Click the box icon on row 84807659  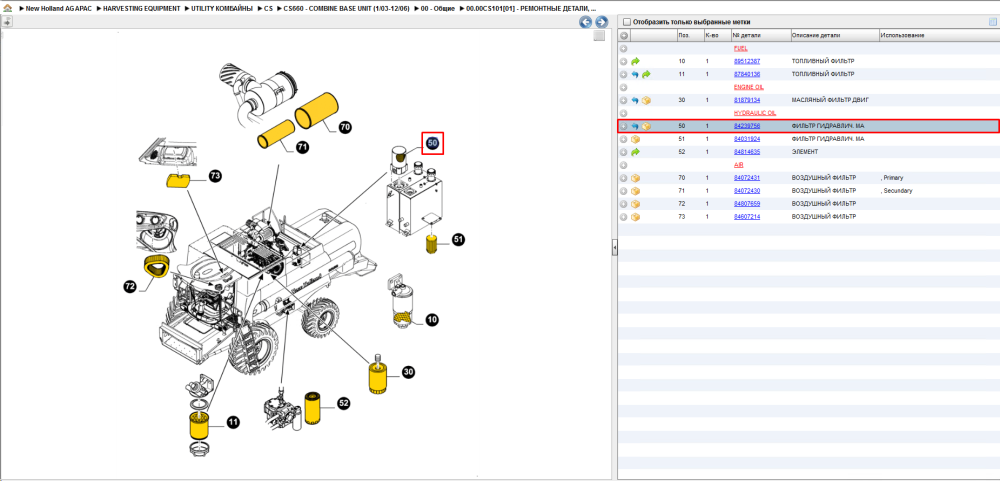[635, 204]
